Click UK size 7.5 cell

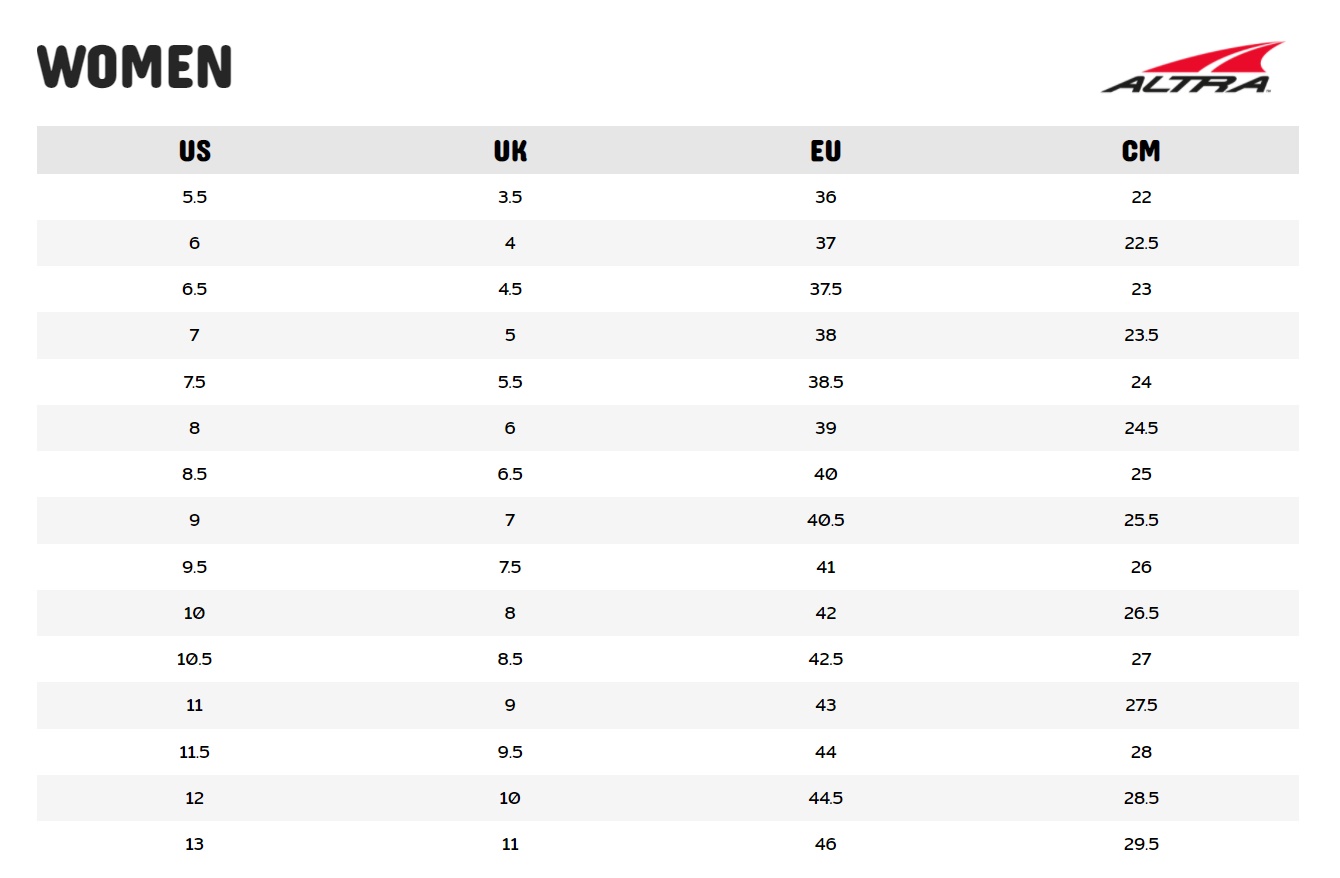pos(510,567)
